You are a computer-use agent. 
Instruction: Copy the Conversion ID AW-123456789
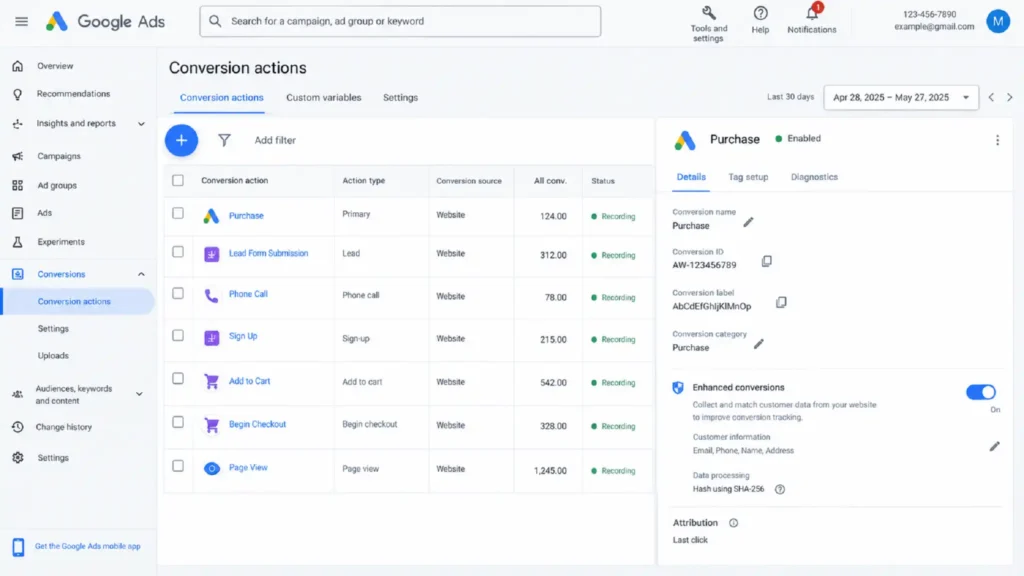click(767, 261)
